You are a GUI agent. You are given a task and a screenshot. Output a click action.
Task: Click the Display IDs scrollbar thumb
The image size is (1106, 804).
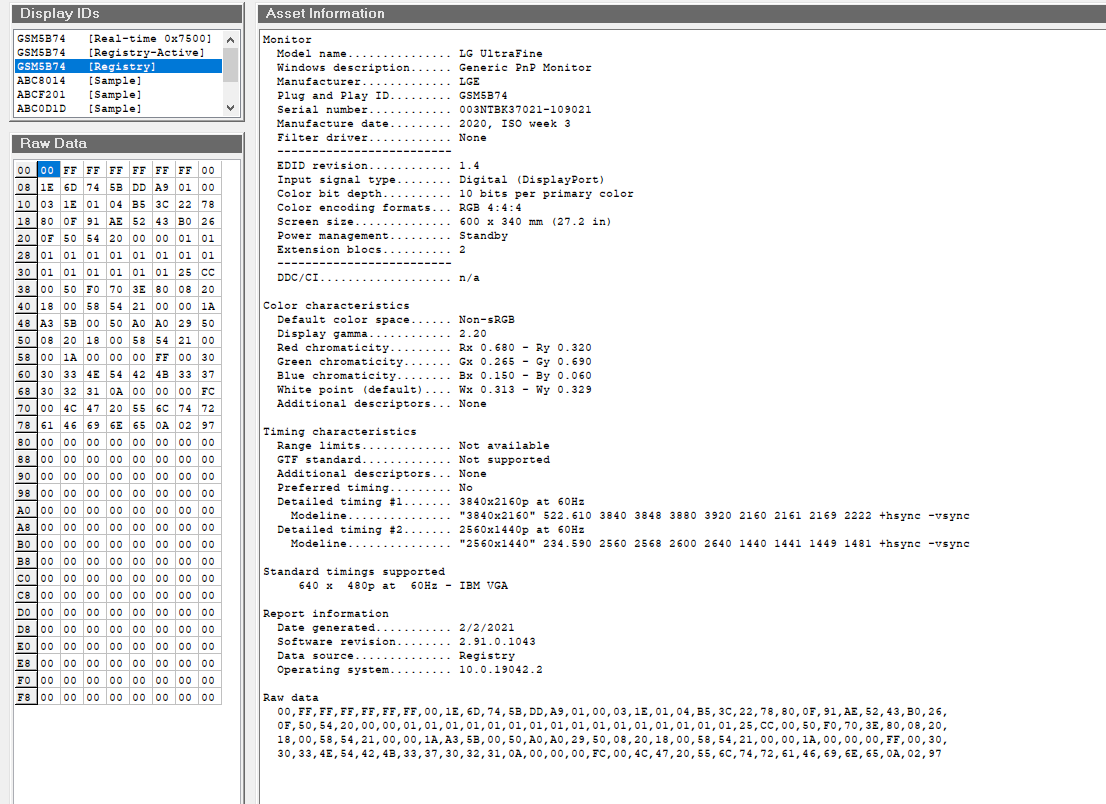[230, 65]
